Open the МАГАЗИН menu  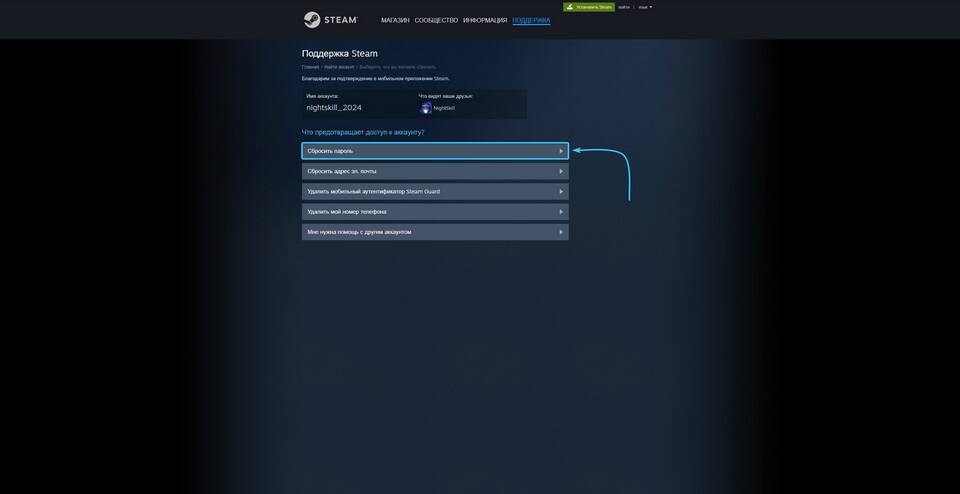click(395, 20)
